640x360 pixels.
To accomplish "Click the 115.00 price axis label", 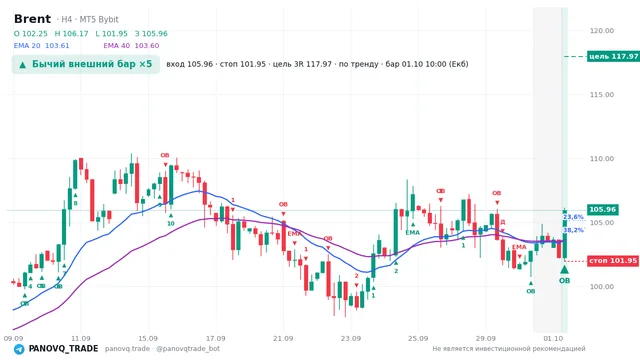I will click(x=602, y=95).
